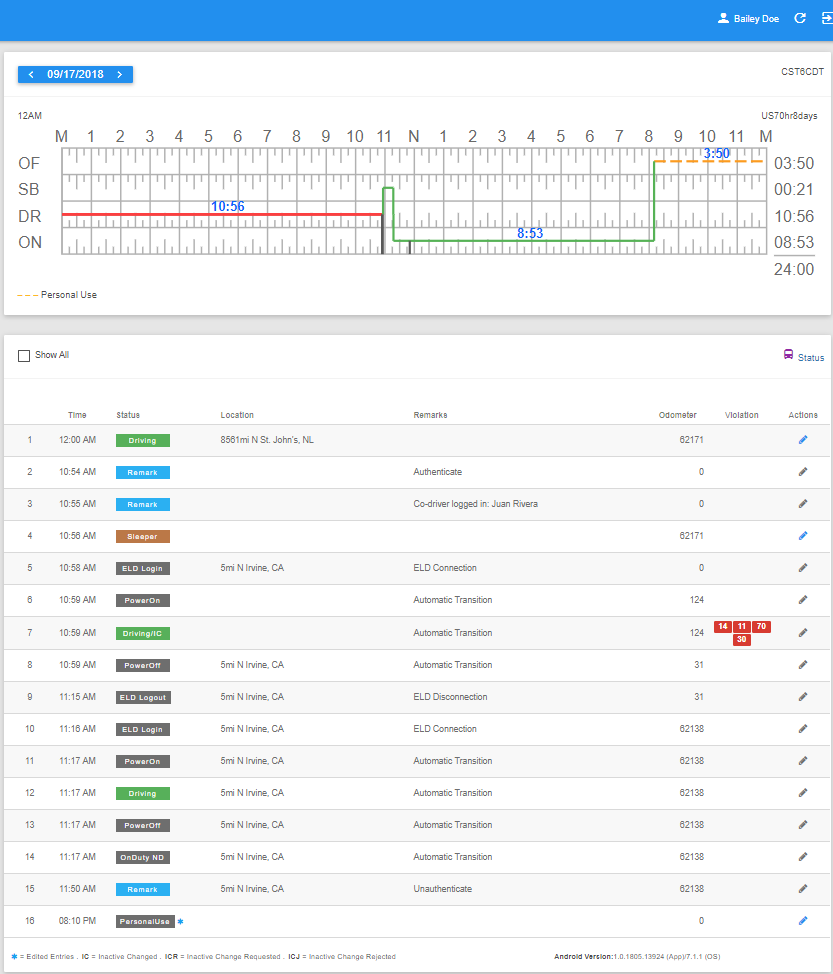This screenshot has height=974, width=833.
Task: Click the red 14 violation badge
Action: [722, 626]
